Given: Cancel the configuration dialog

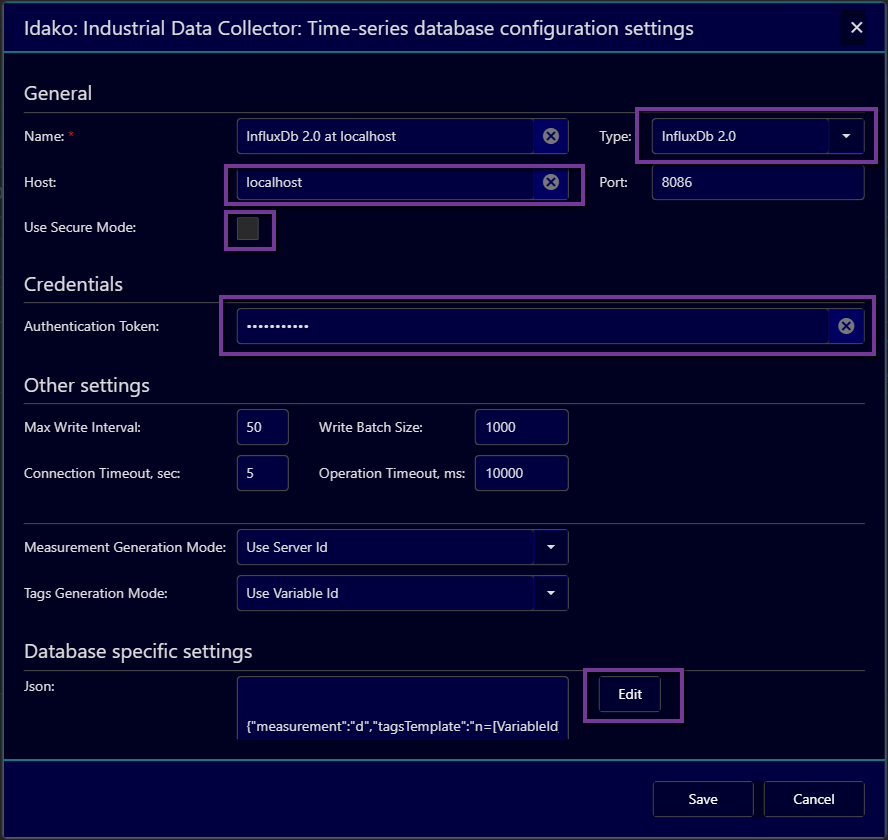Looking at the screenshot, I should (x=813, y=799).
